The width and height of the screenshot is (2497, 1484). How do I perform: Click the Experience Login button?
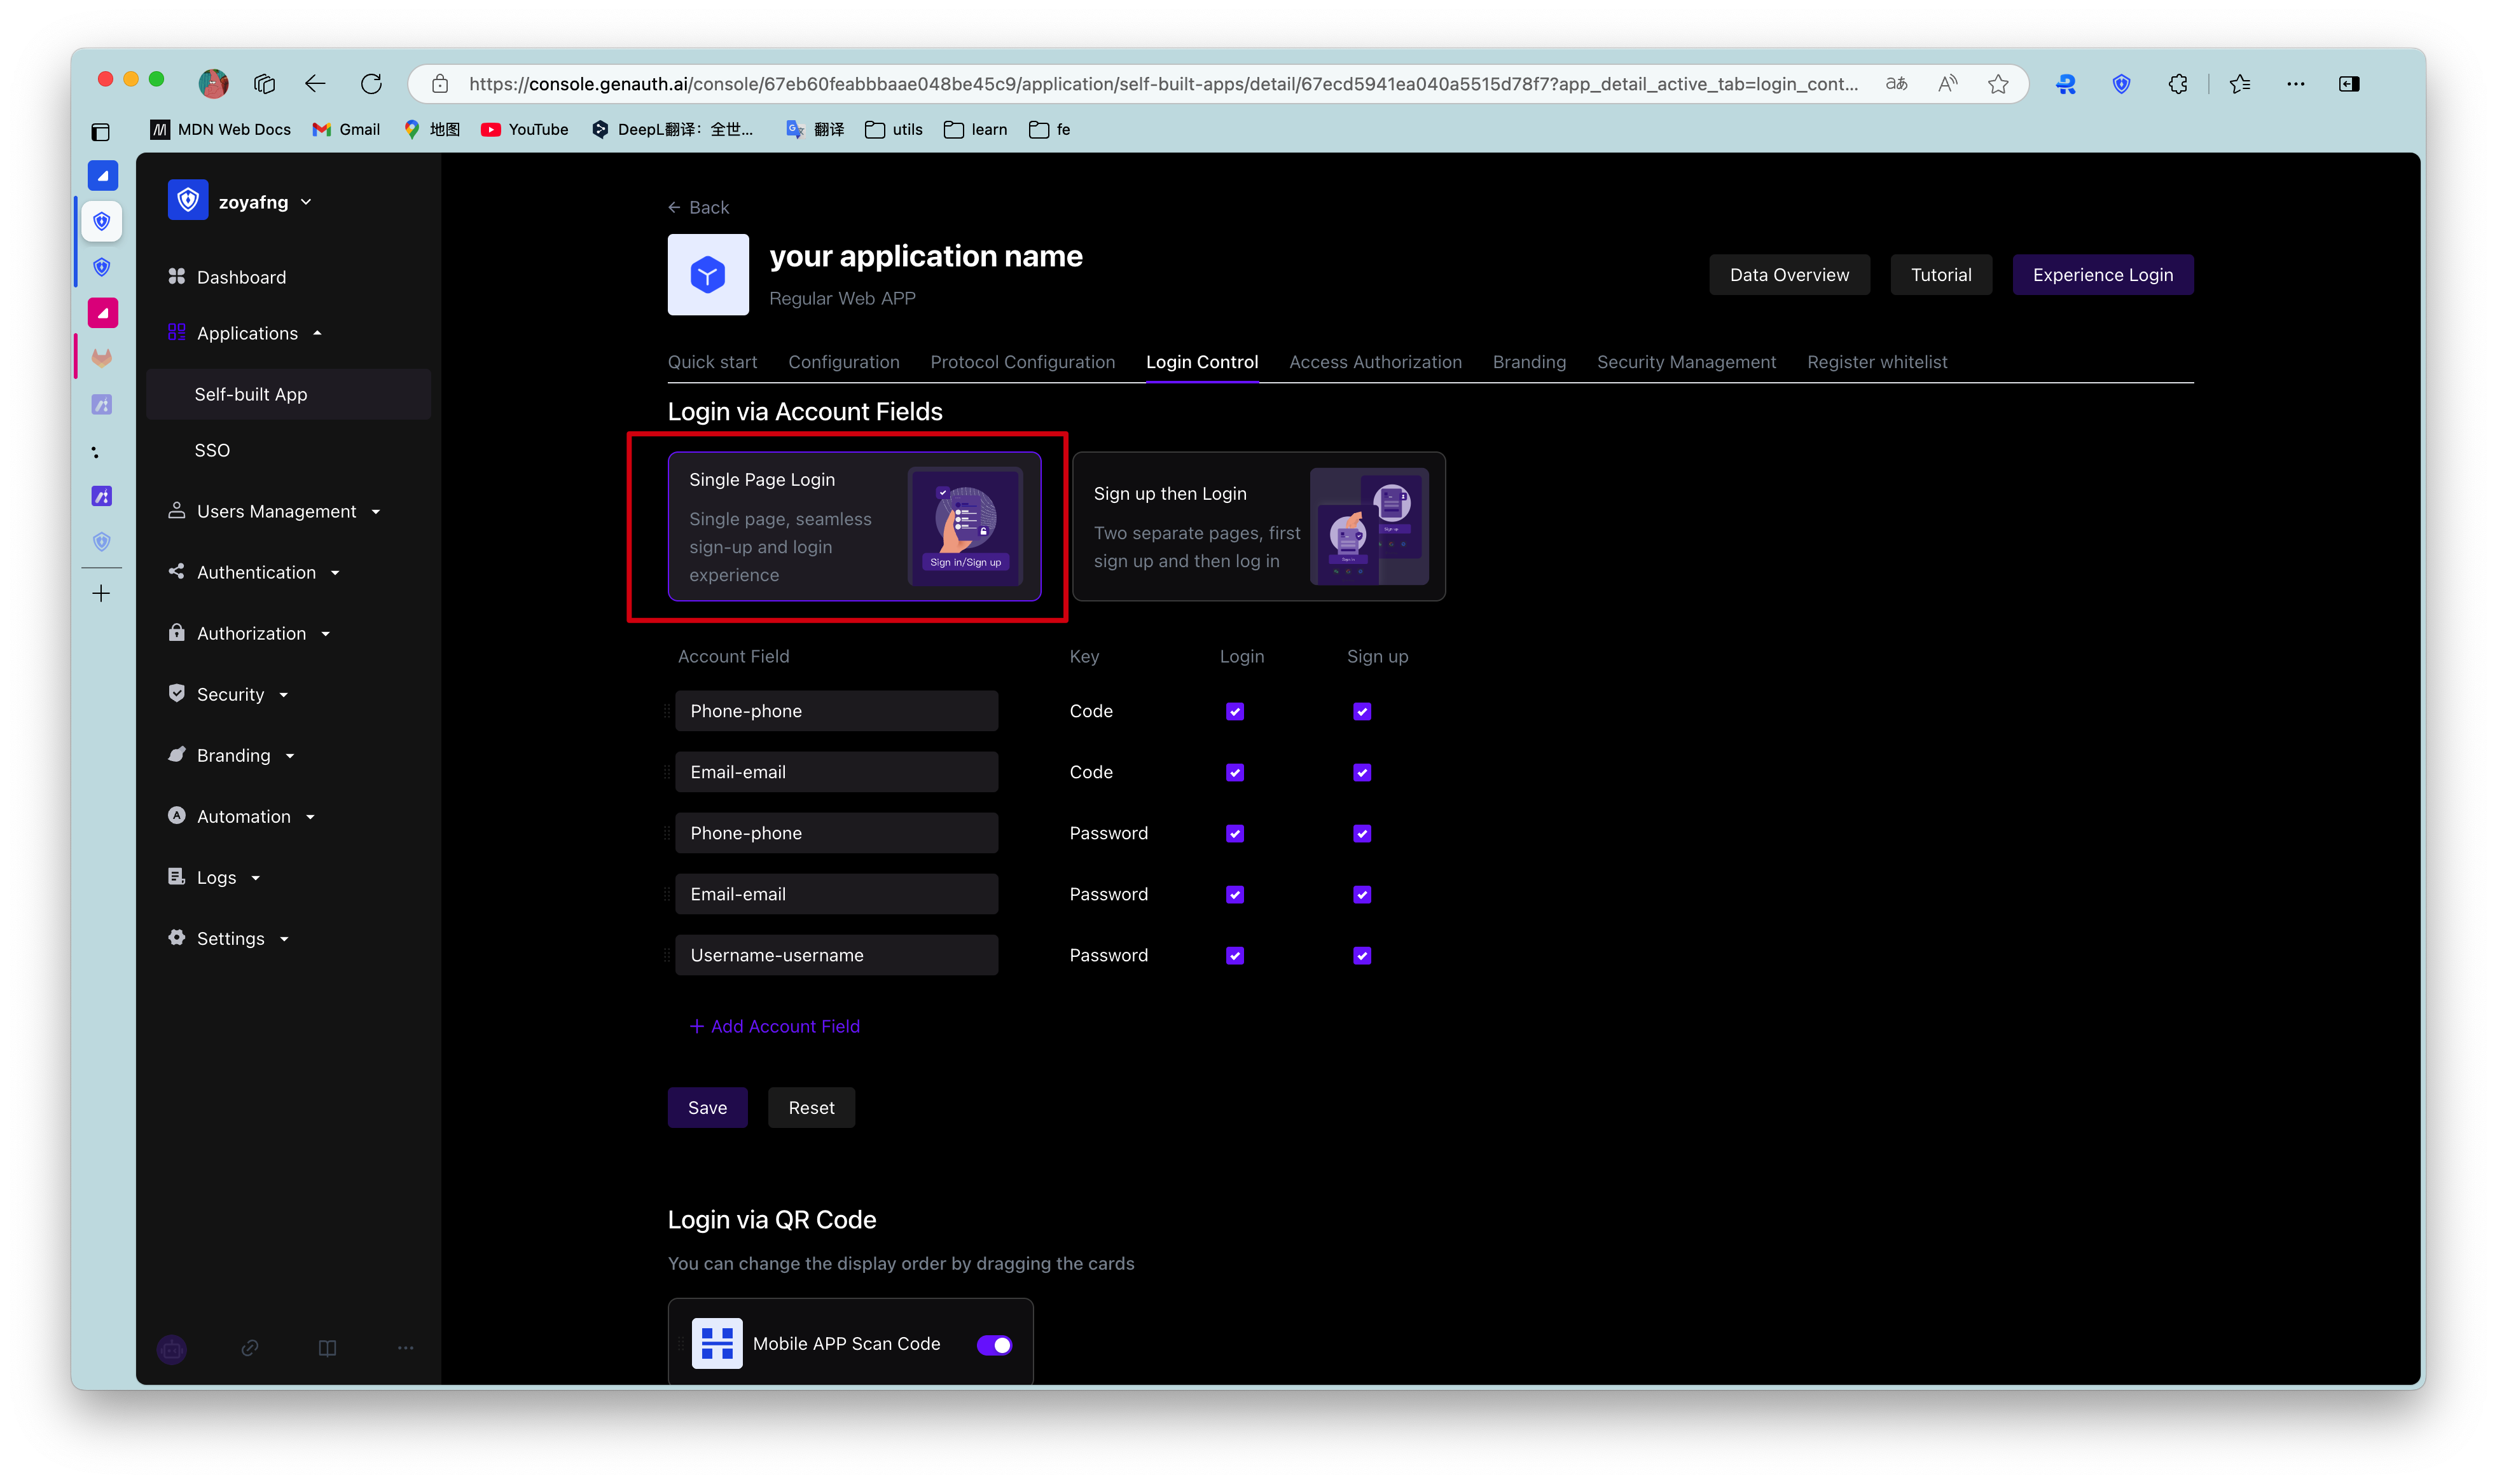pyautogui.click(x=2102, y=275)
